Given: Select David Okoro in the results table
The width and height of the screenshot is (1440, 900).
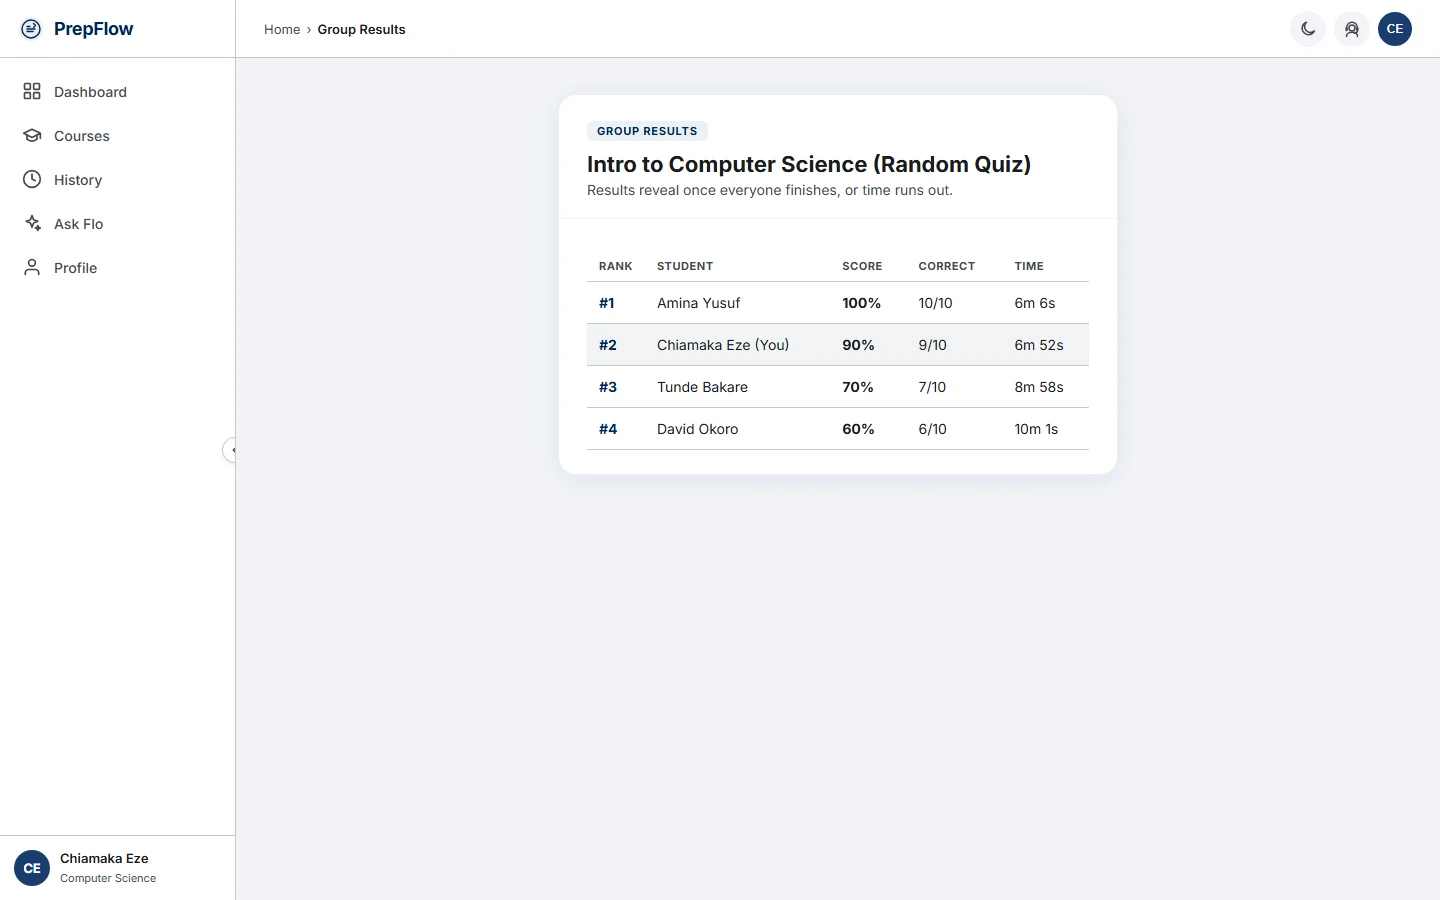Looking at the screenshot, I should (698, 429).
